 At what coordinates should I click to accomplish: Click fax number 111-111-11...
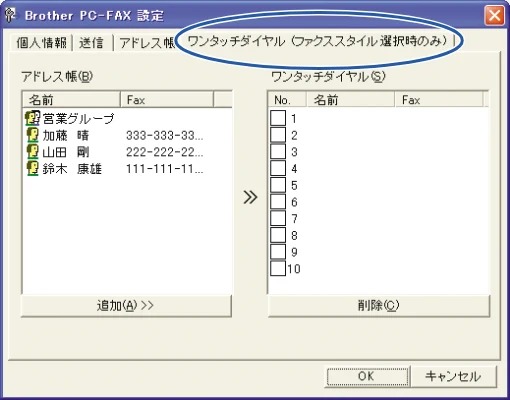point(165,169)
